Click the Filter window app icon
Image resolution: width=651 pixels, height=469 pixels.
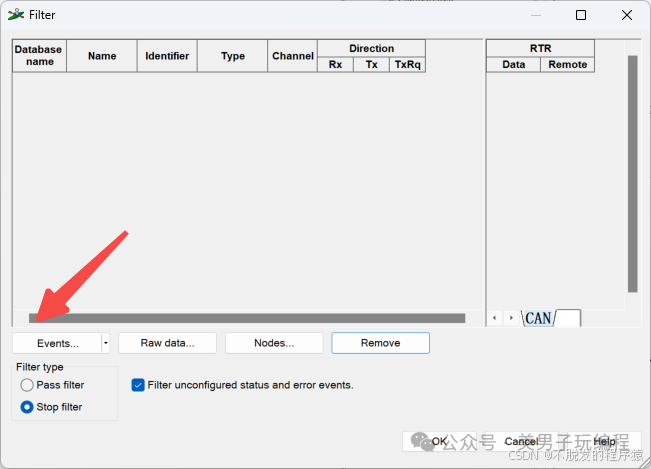tap(16, 15)
